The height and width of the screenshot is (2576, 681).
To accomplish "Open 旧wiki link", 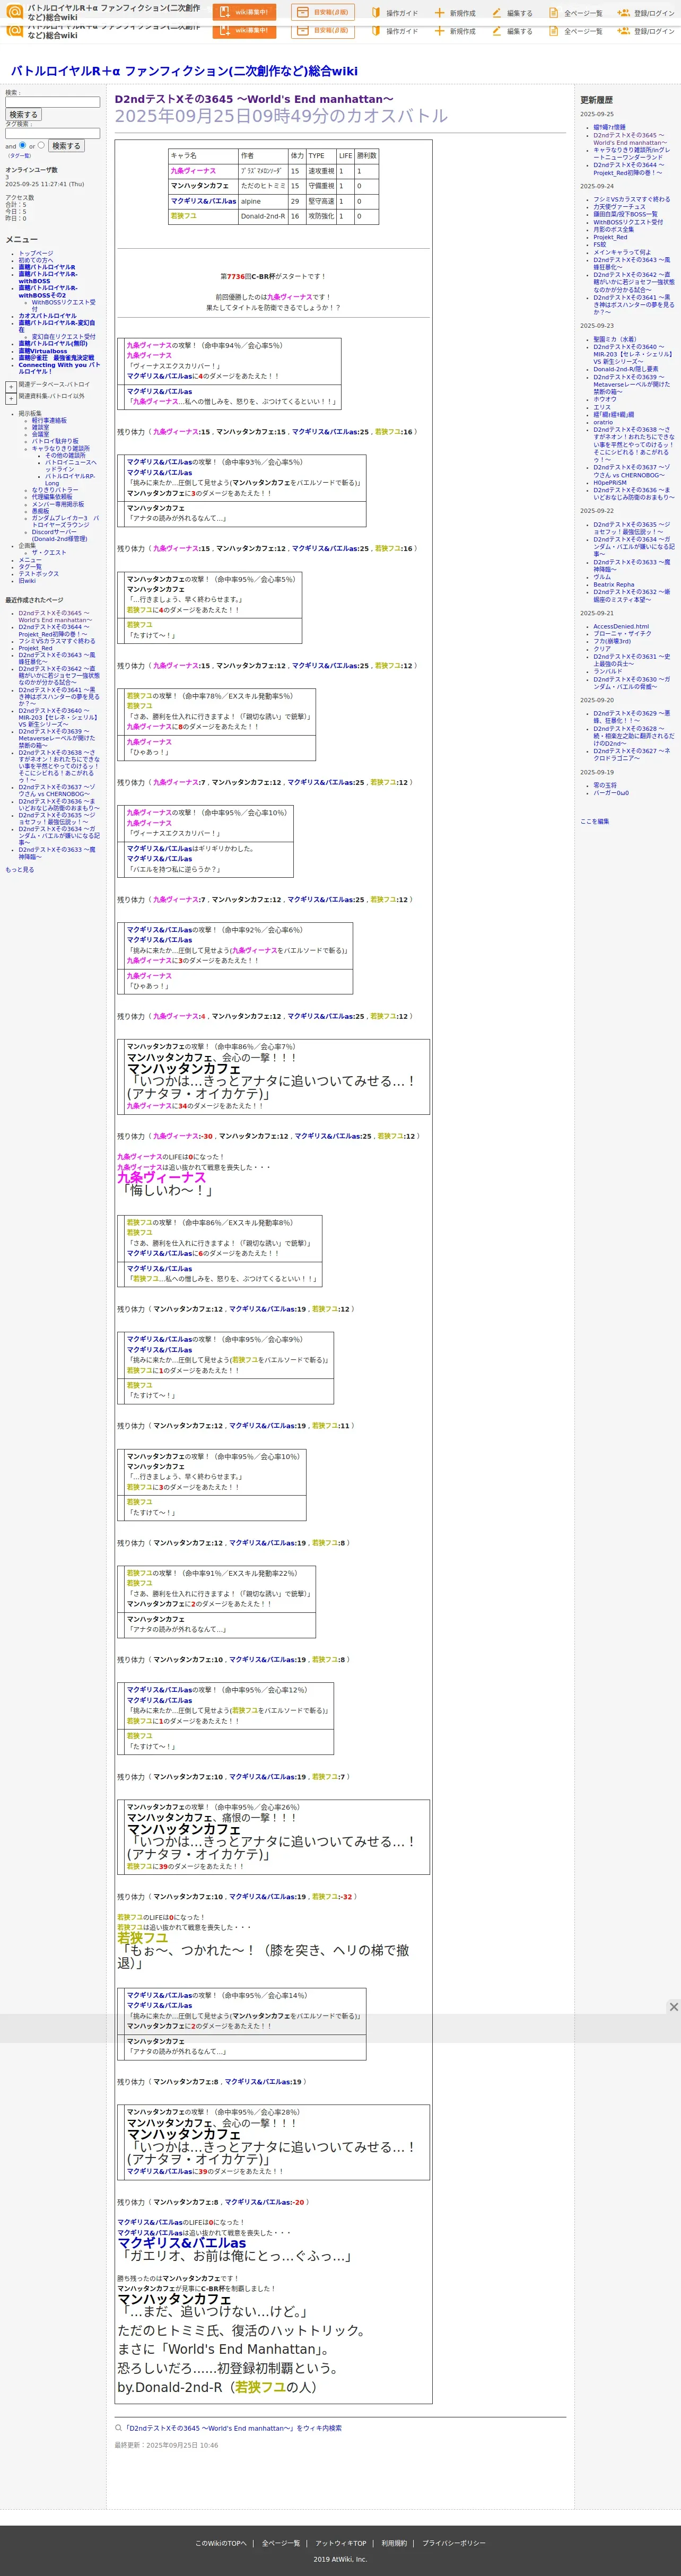I will pos(27,580).
